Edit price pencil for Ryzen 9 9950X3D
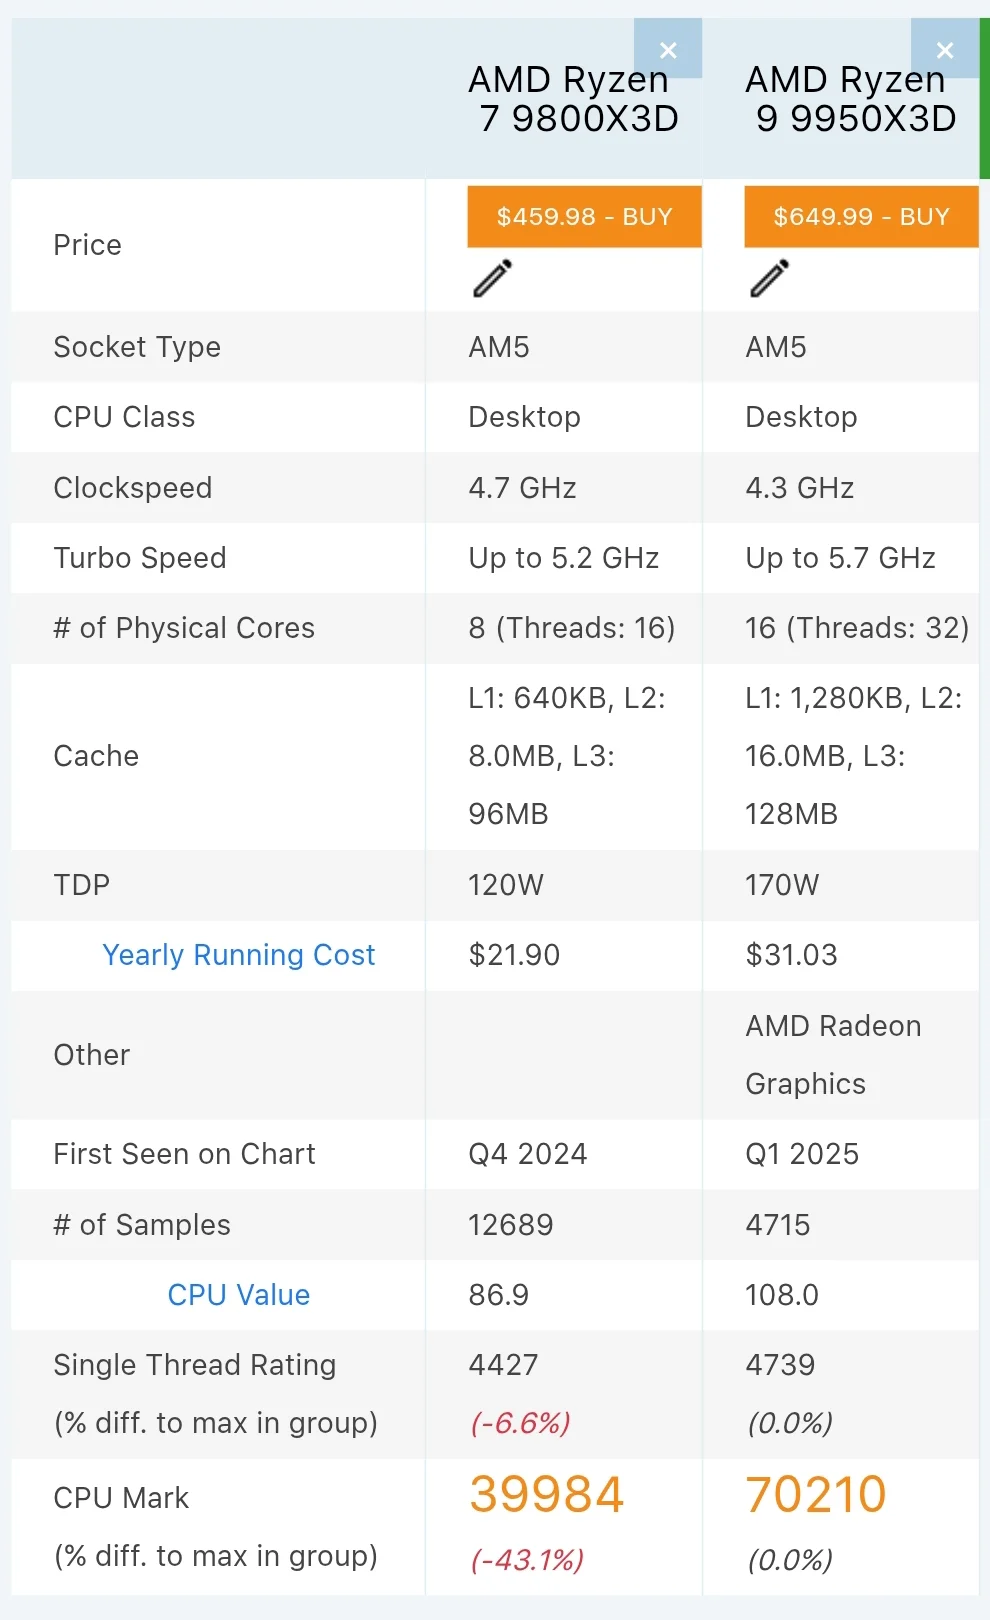 click(769, 279)
